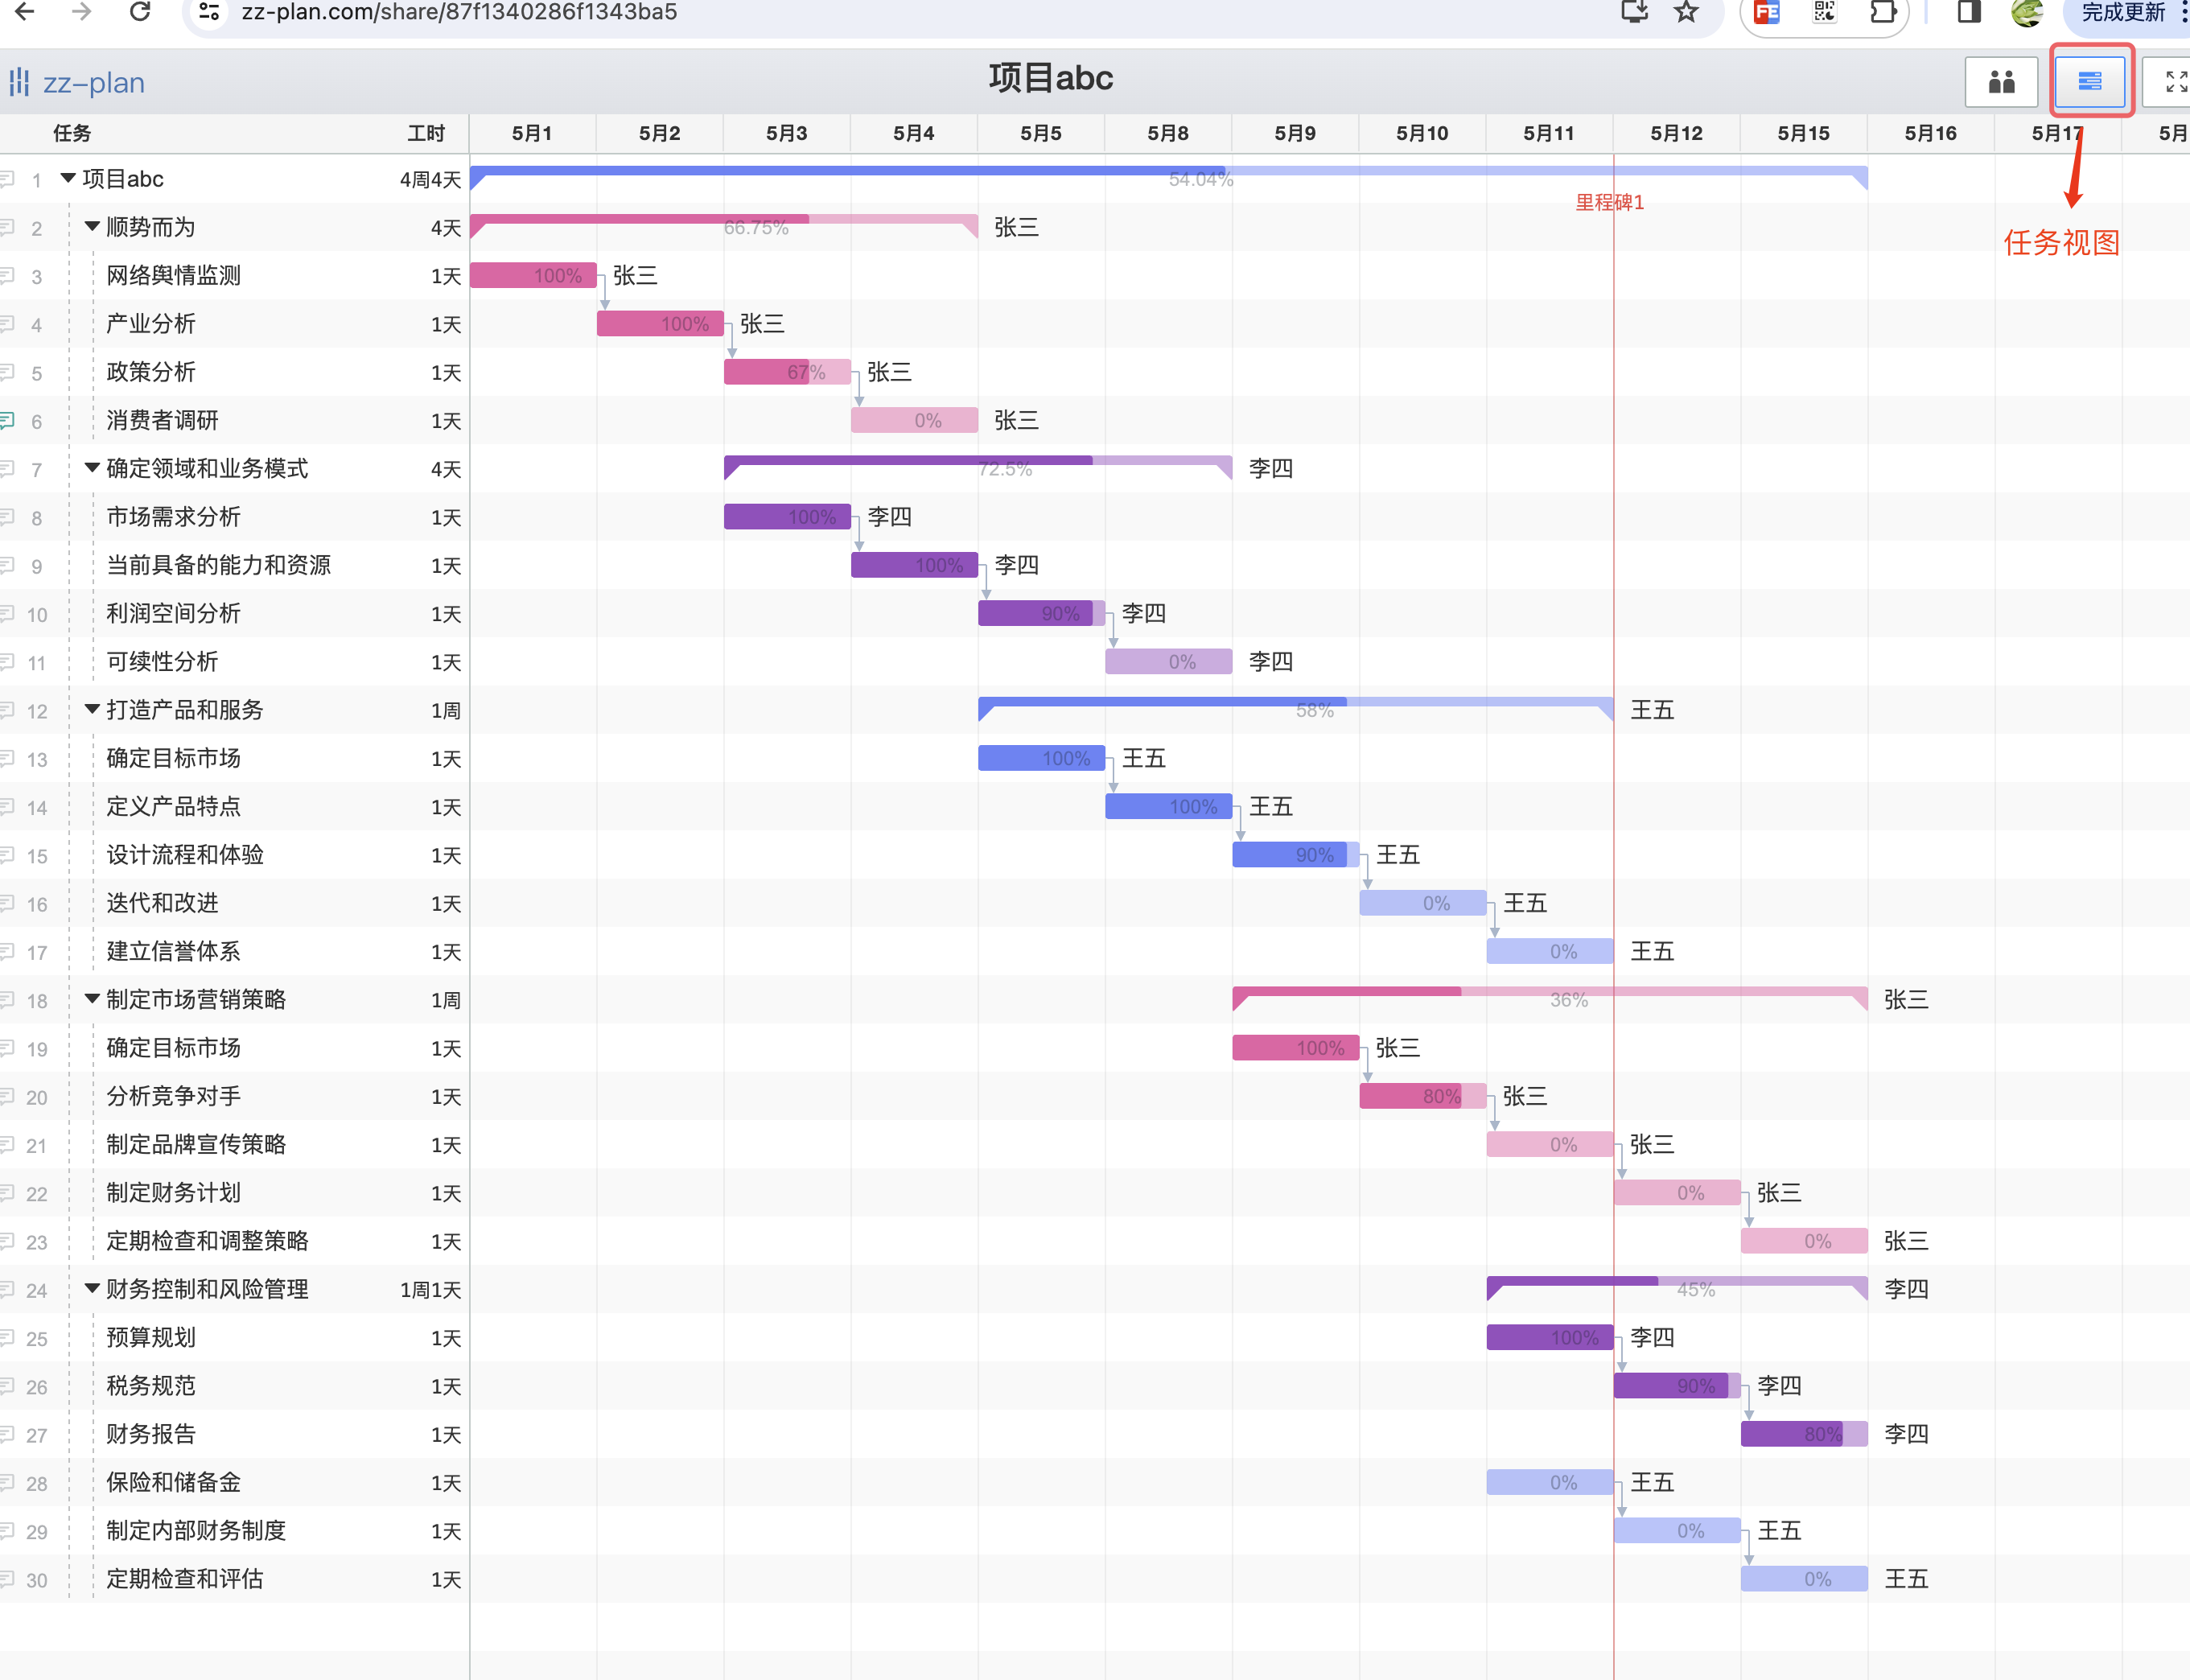This screenshot has height=1680, width=2190.
Task: Click the 5月12 date header
Action: coord(1676,133)
